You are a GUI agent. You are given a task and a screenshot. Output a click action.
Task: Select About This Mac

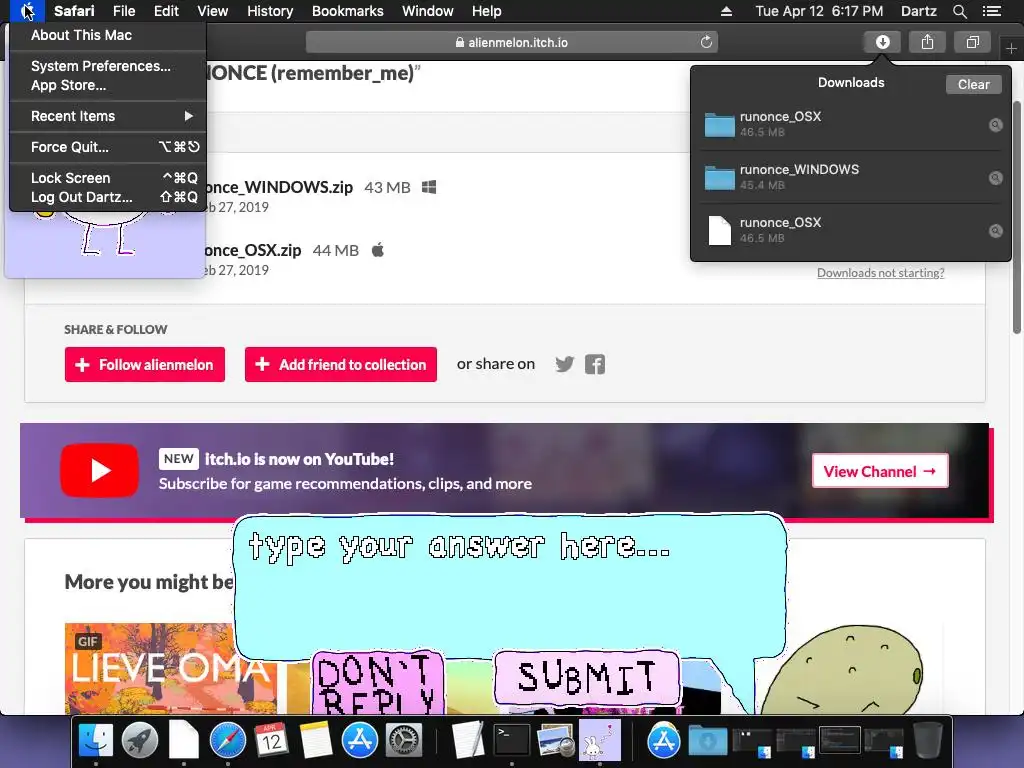108,35
